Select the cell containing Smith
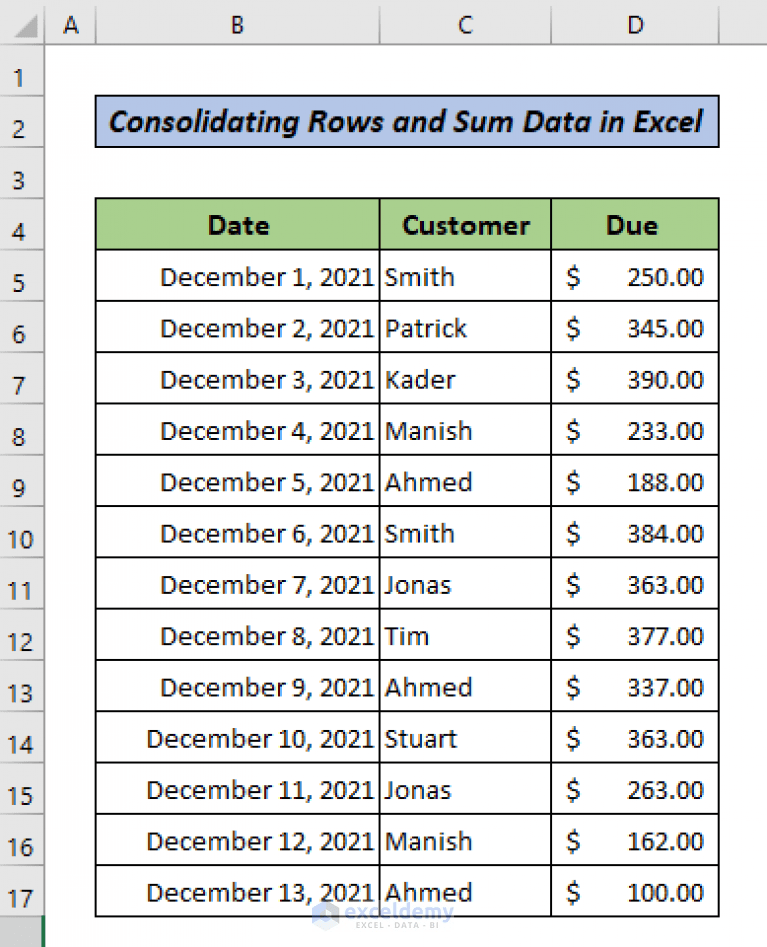 (x=464, y=277)
